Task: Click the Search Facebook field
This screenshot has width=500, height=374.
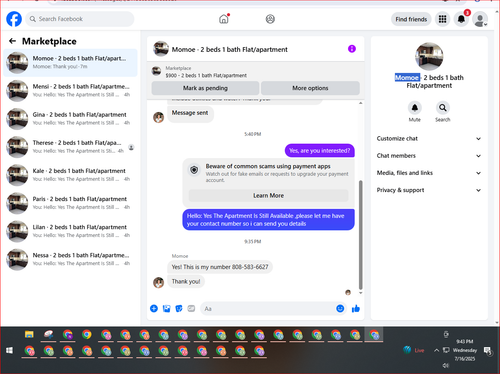Action: coord(80,19)
